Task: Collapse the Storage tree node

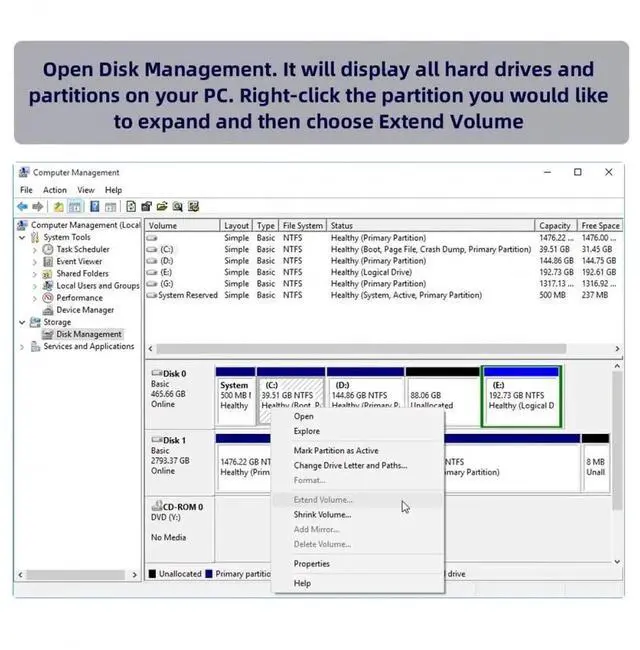Action: (23, 322)
